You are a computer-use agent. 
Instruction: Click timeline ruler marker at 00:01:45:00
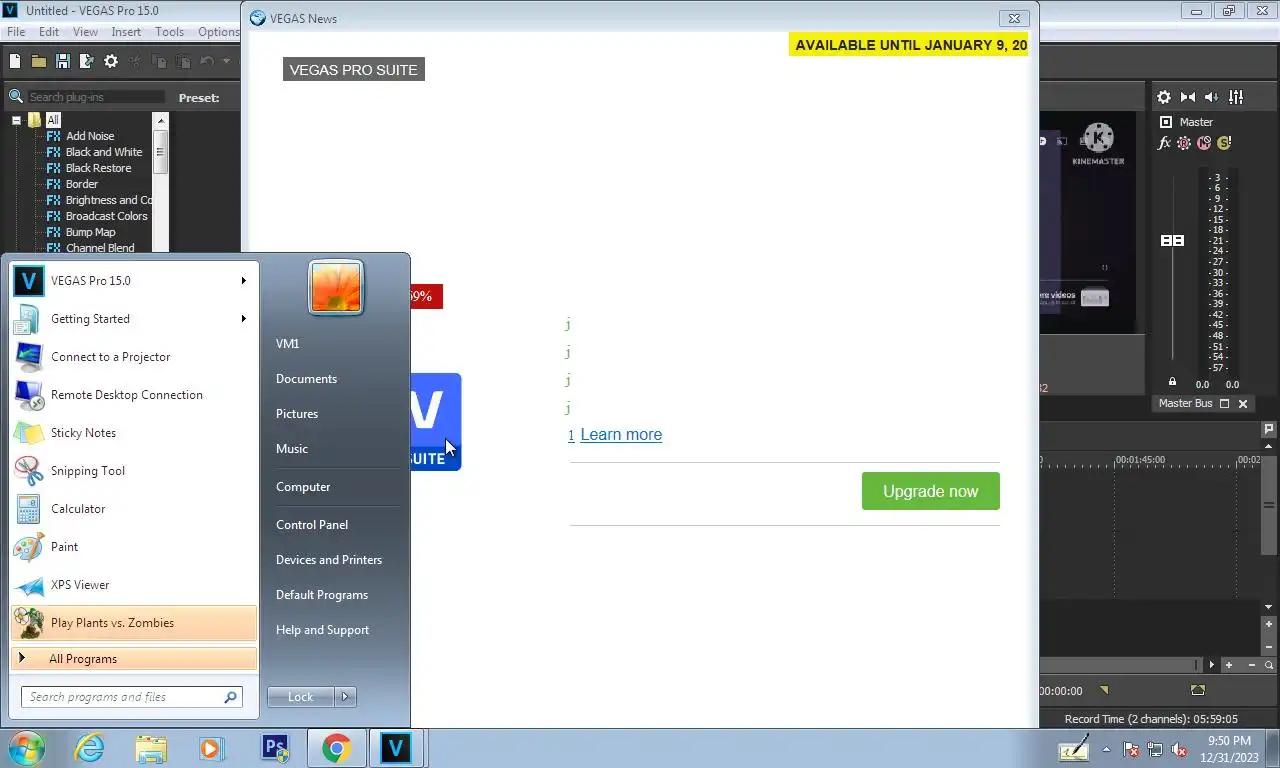[x=1140, y=460]
